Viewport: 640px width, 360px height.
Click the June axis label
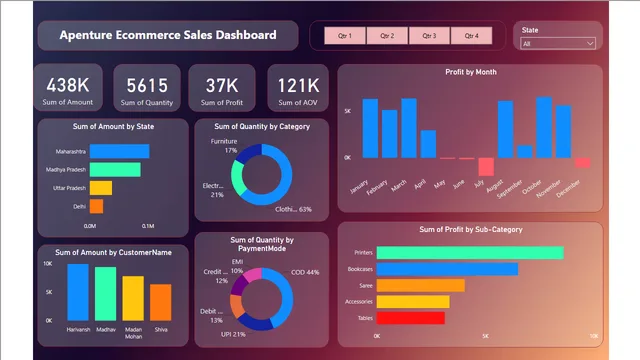[x=459, y=184]
